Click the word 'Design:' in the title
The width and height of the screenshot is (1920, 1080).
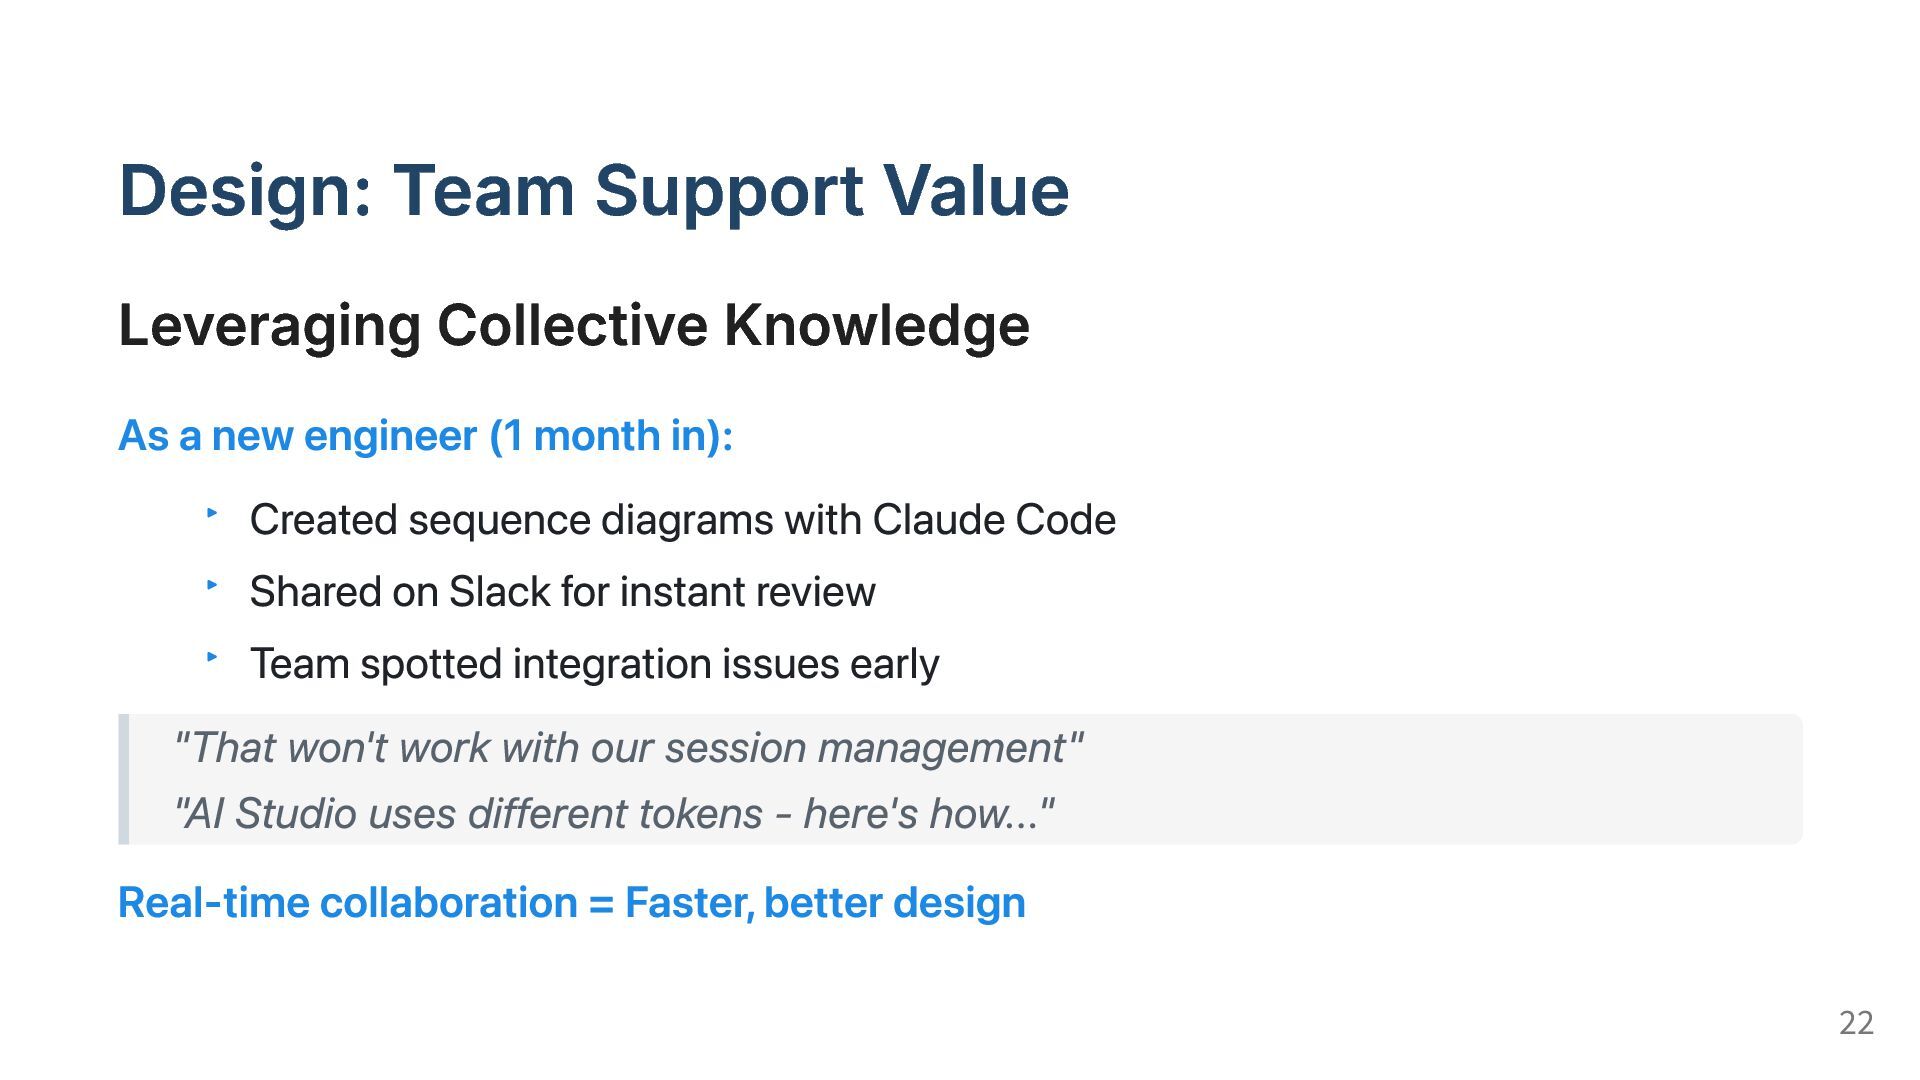pos(246,190)
